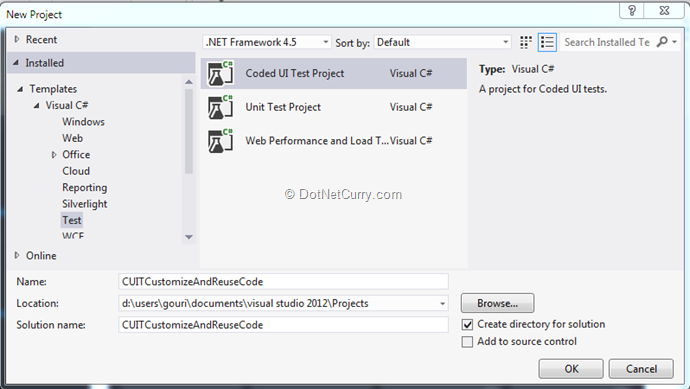Expand the Online section
Viewport: 690px width, 389px height.
17,255
